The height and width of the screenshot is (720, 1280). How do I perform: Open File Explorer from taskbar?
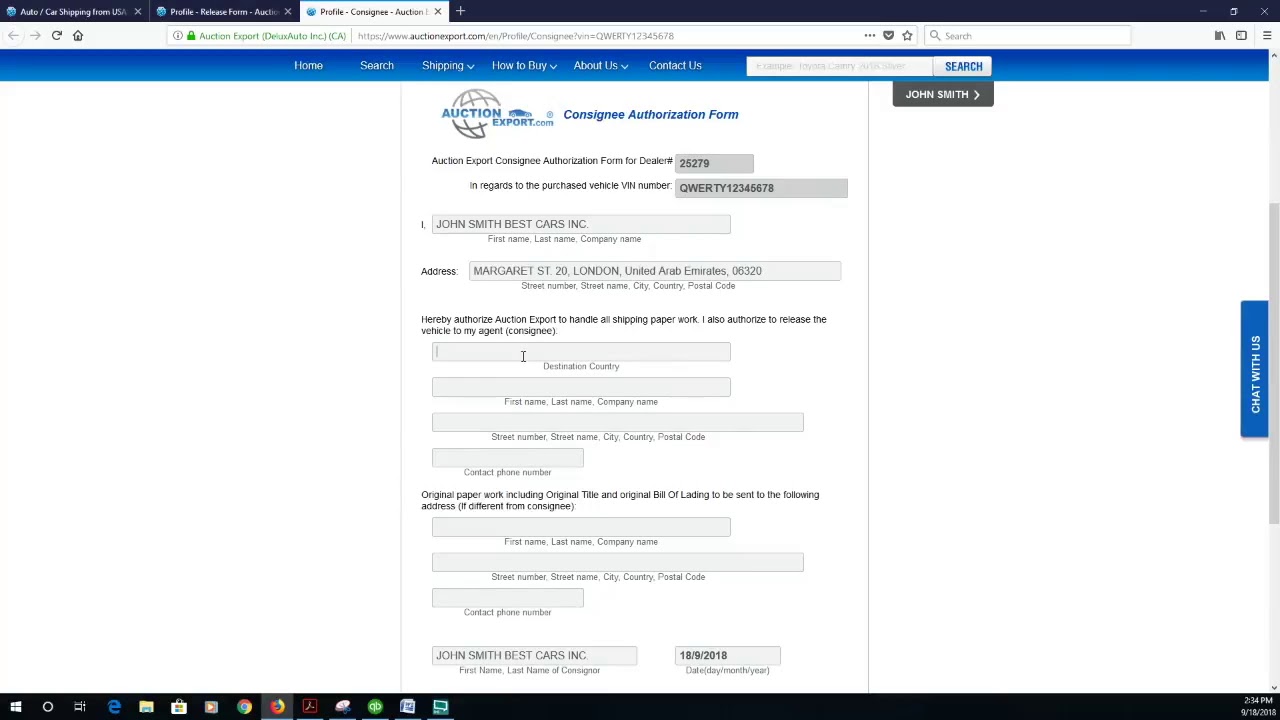[x=146, y=707]
